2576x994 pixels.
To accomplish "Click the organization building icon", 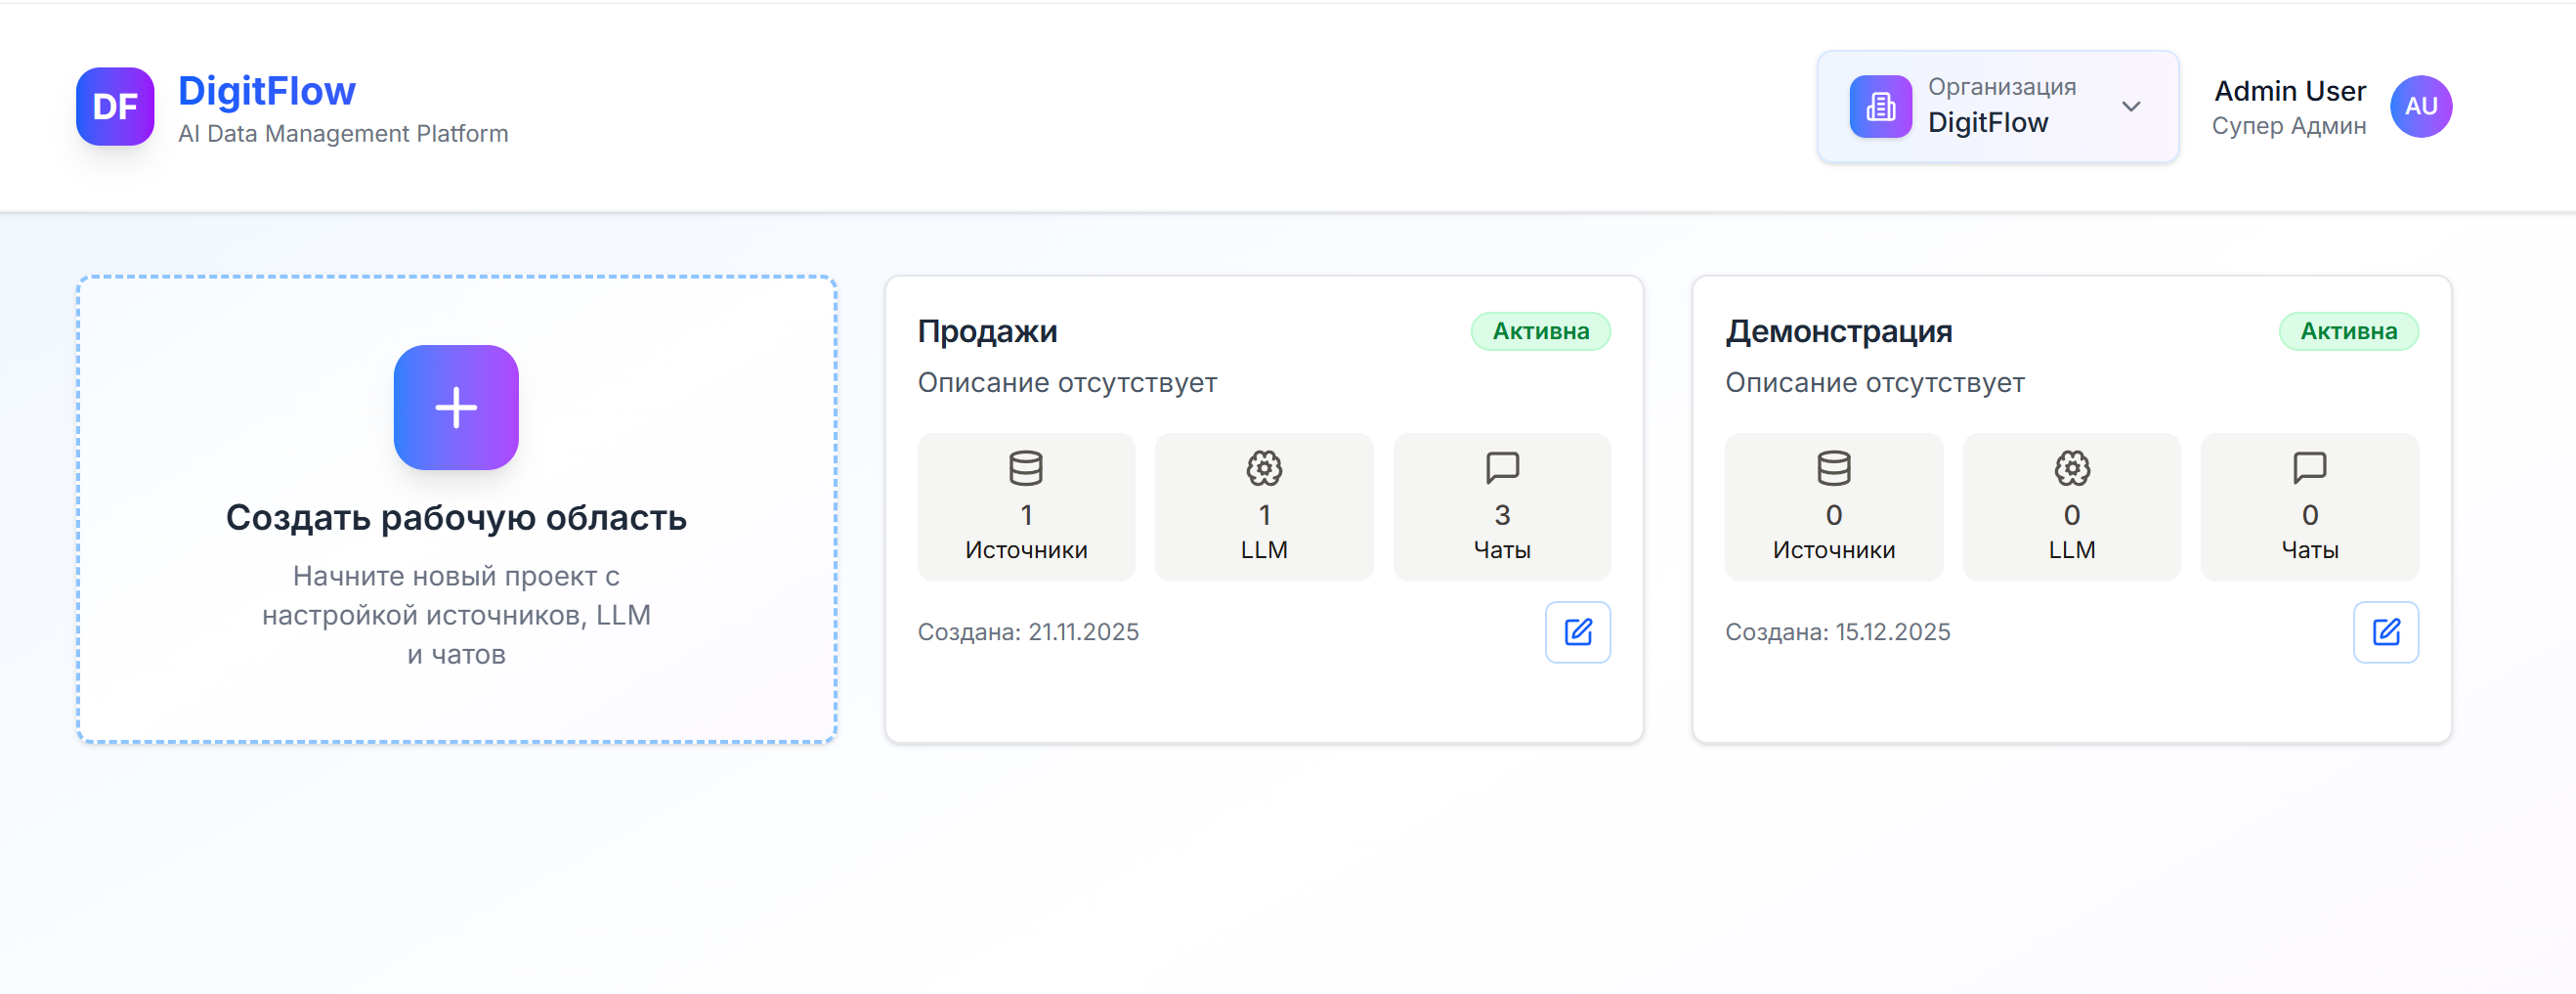I will (x=1880, y=106).
